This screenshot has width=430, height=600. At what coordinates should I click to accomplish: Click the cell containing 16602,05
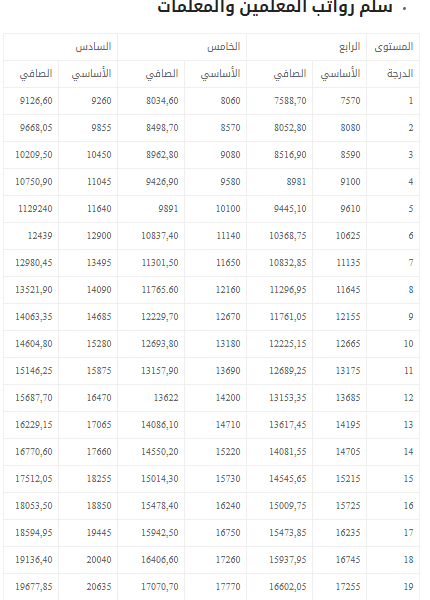pyautogui.click(x=280, y=587)
